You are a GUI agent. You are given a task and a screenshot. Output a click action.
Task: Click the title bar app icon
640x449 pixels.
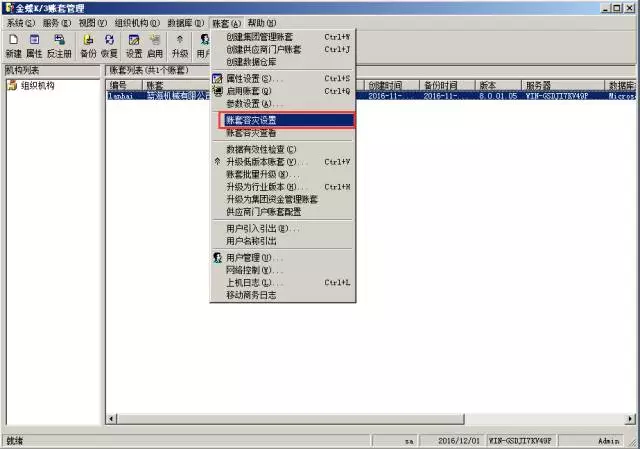pyautogui.click(x=9, y=8)
